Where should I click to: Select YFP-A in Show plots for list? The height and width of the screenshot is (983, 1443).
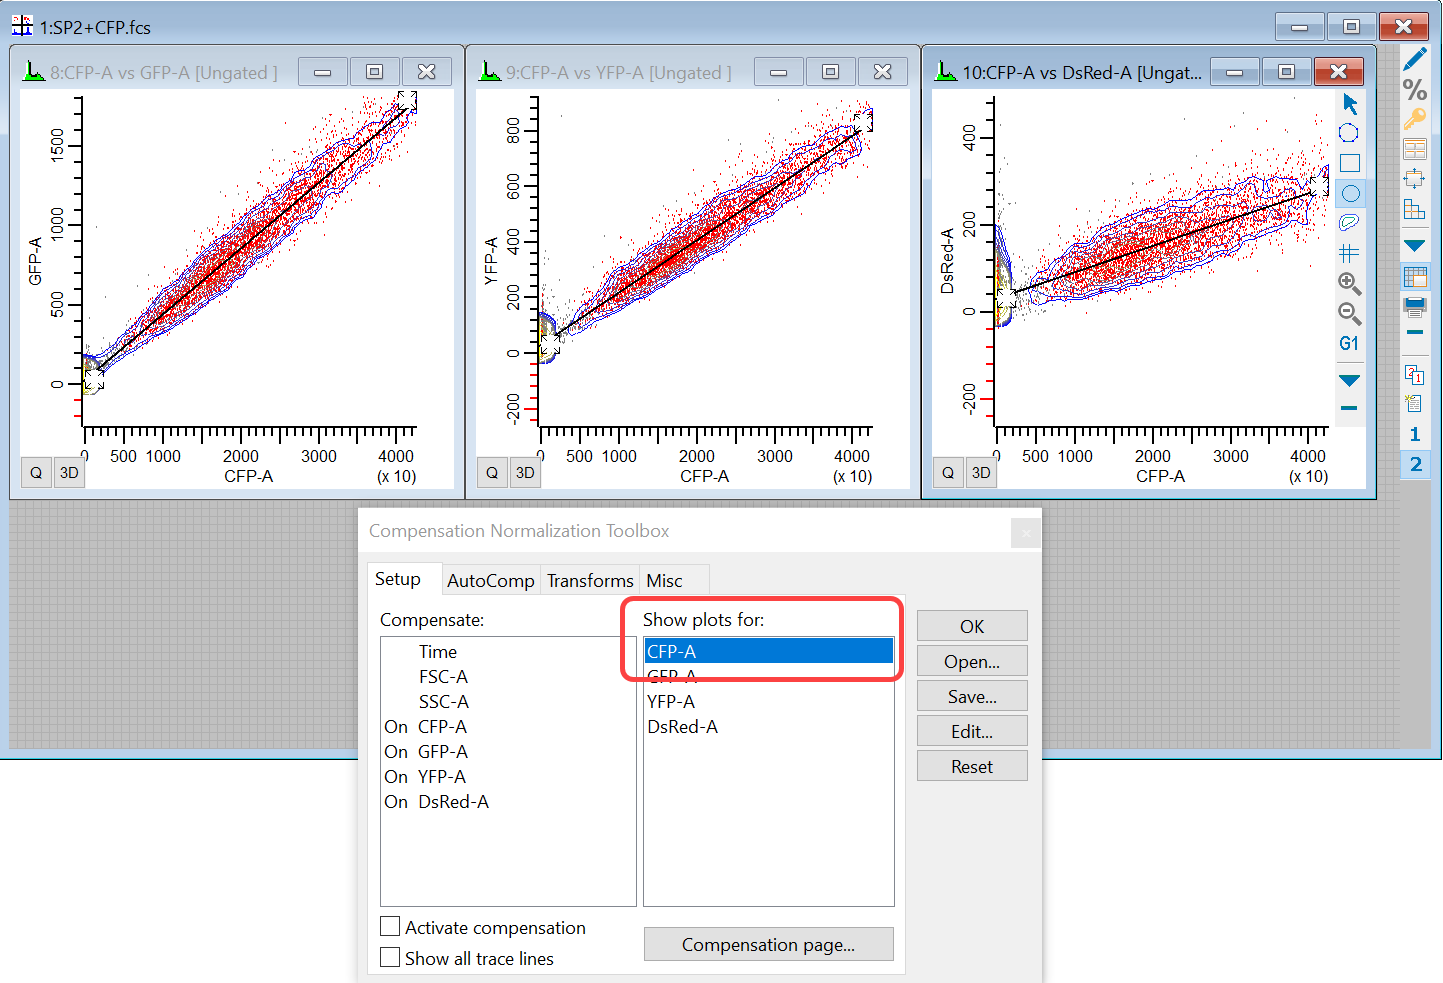(671, 702)
